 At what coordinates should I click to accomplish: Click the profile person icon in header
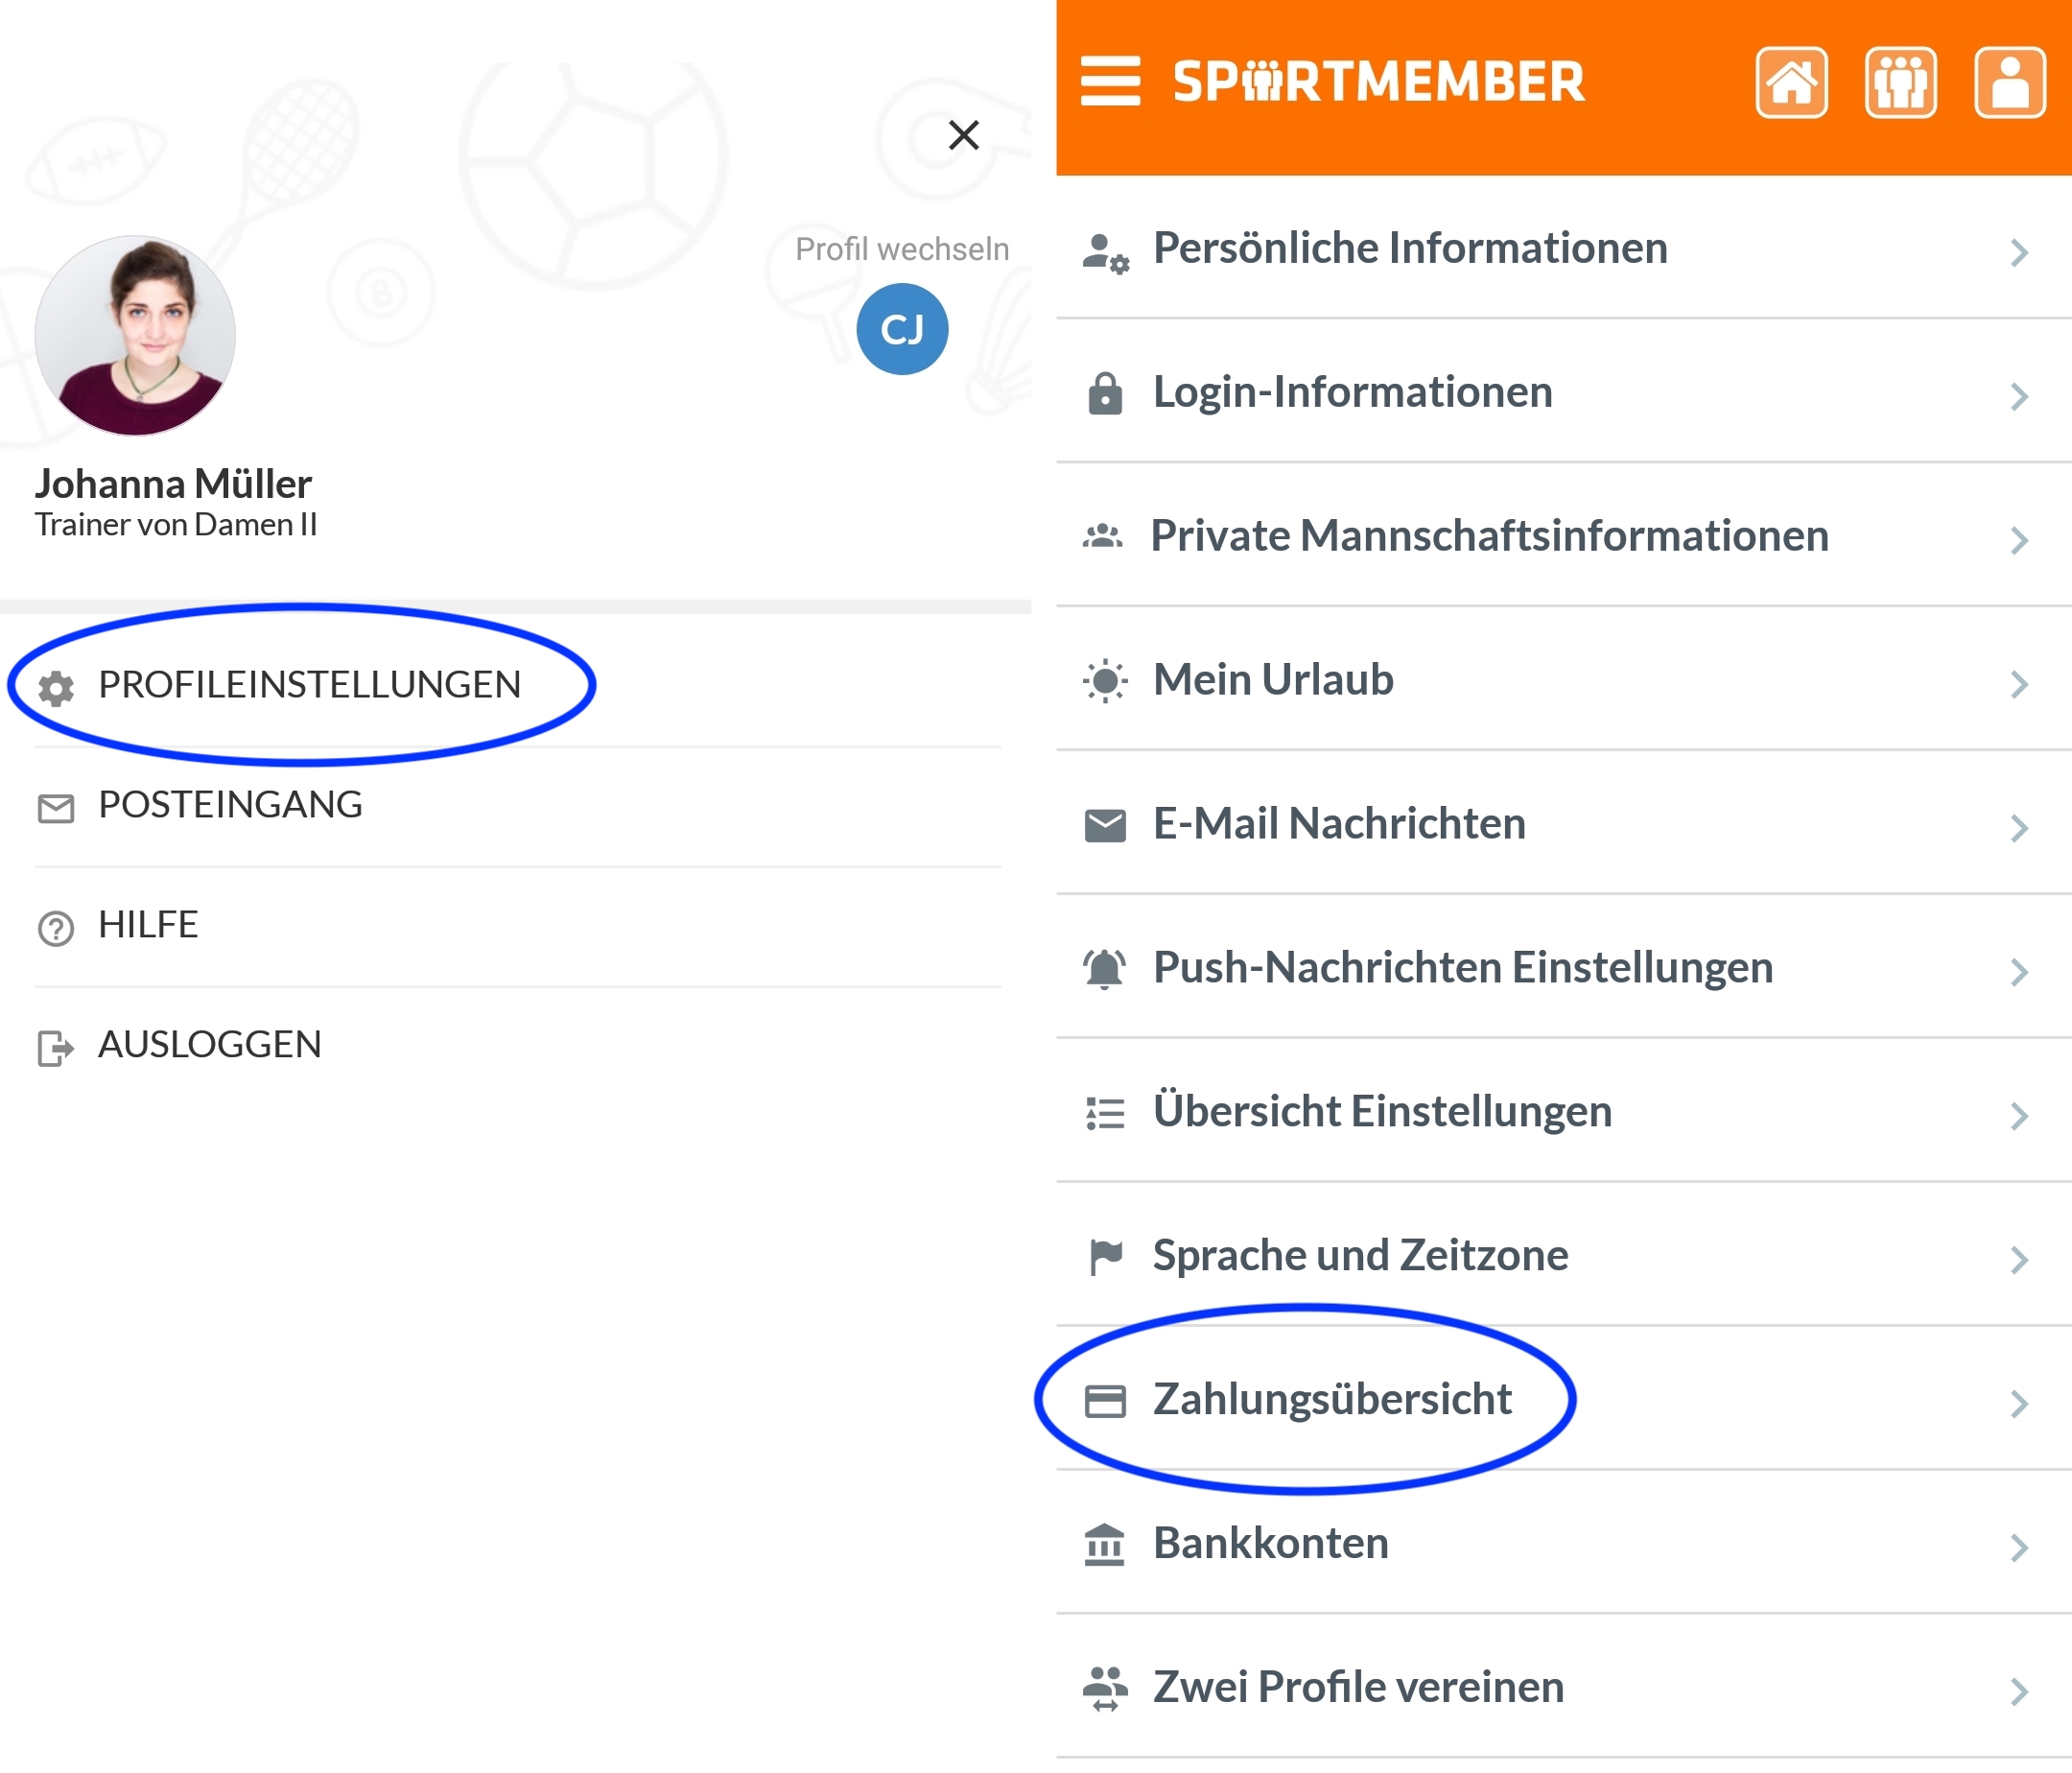[x=2009, y=82]
